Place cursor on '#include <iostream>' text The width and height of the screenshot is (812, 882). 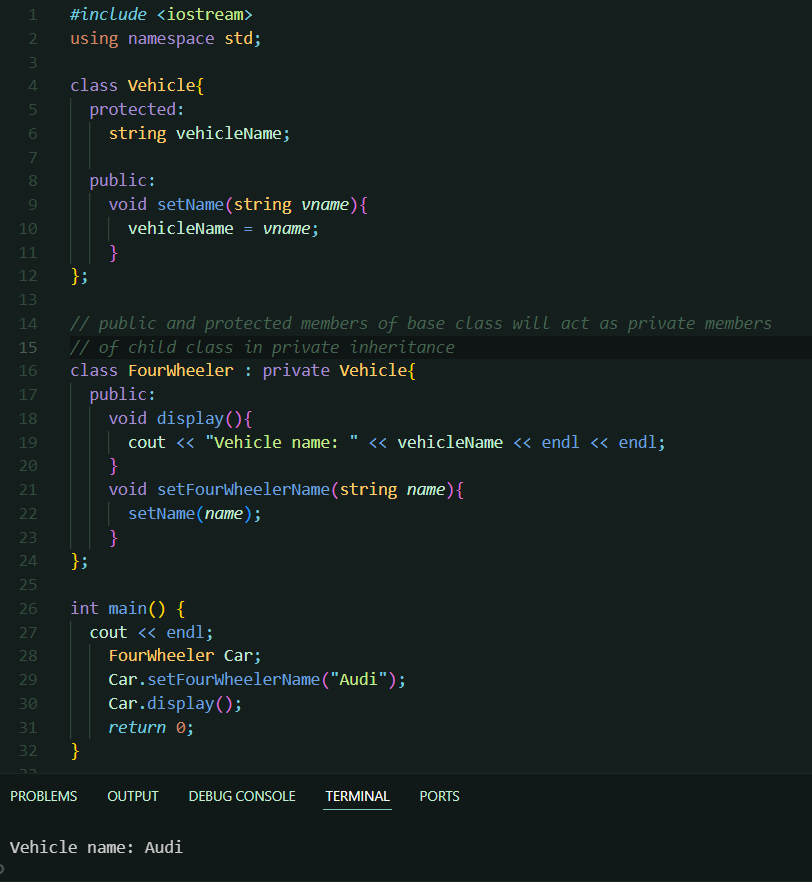coord(161,15)
